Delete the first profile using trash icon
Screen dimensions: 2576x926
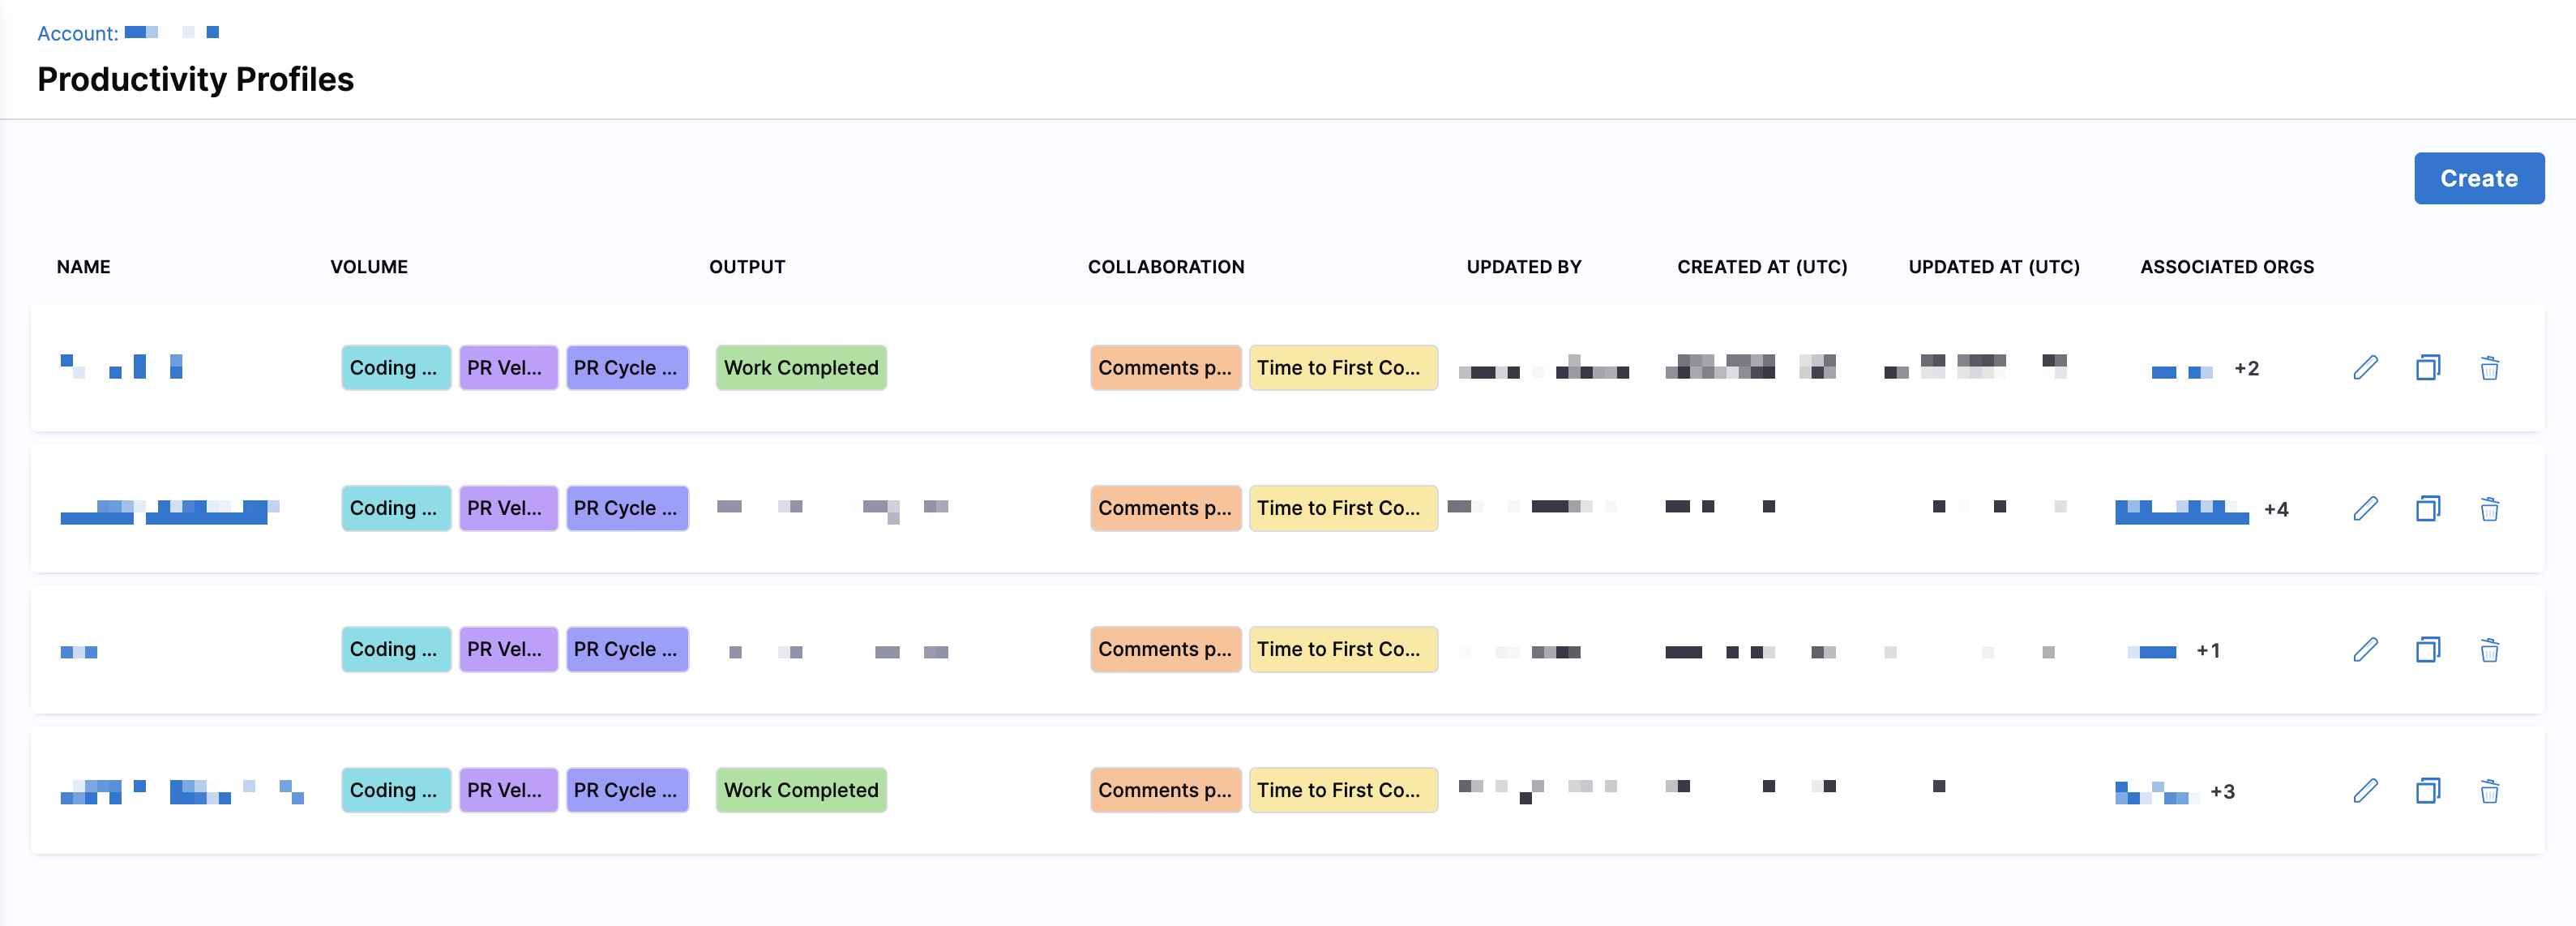point(2489,368)
